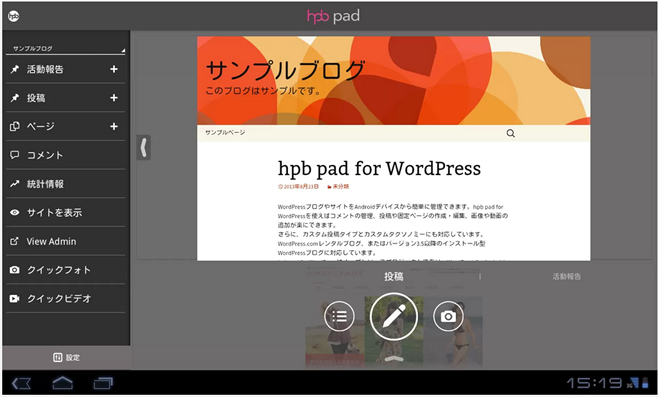Click the eye icon beside サイトを表示
Image resolution: width=659 pixels, height=397 pixels.
point(15,213)
